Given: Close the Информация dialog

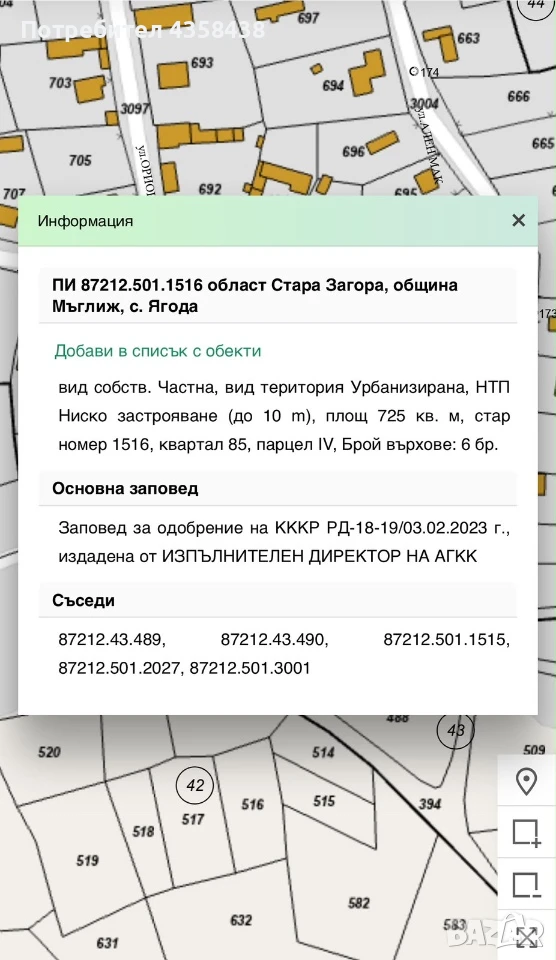Looking at the screenshot, I should point(519,220).
